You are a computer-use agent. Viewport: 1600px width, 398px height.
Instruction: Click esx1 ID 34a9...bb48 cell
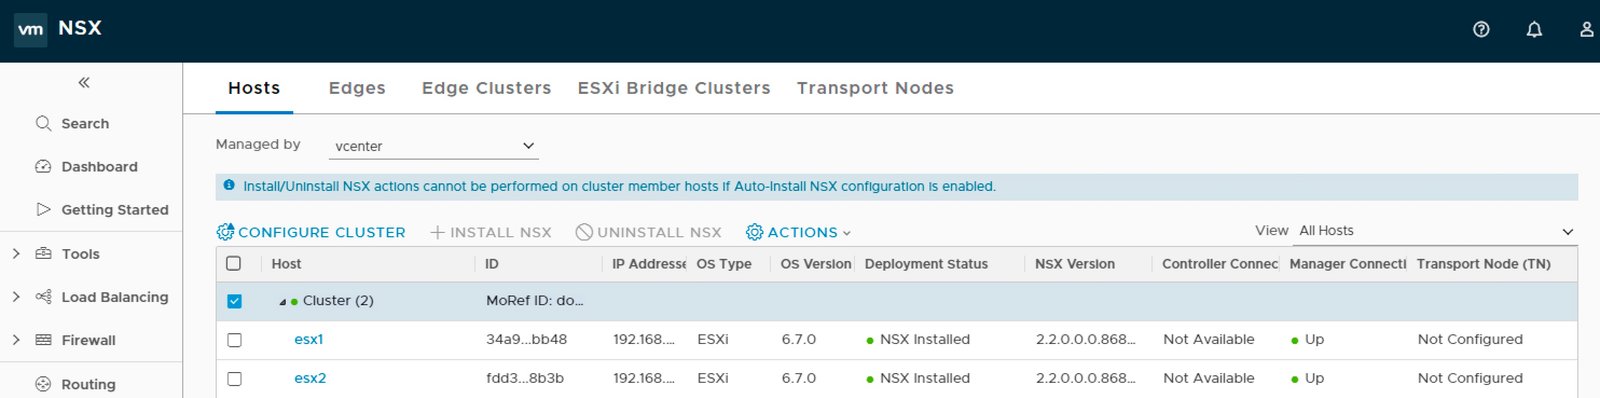coord(526,340)
